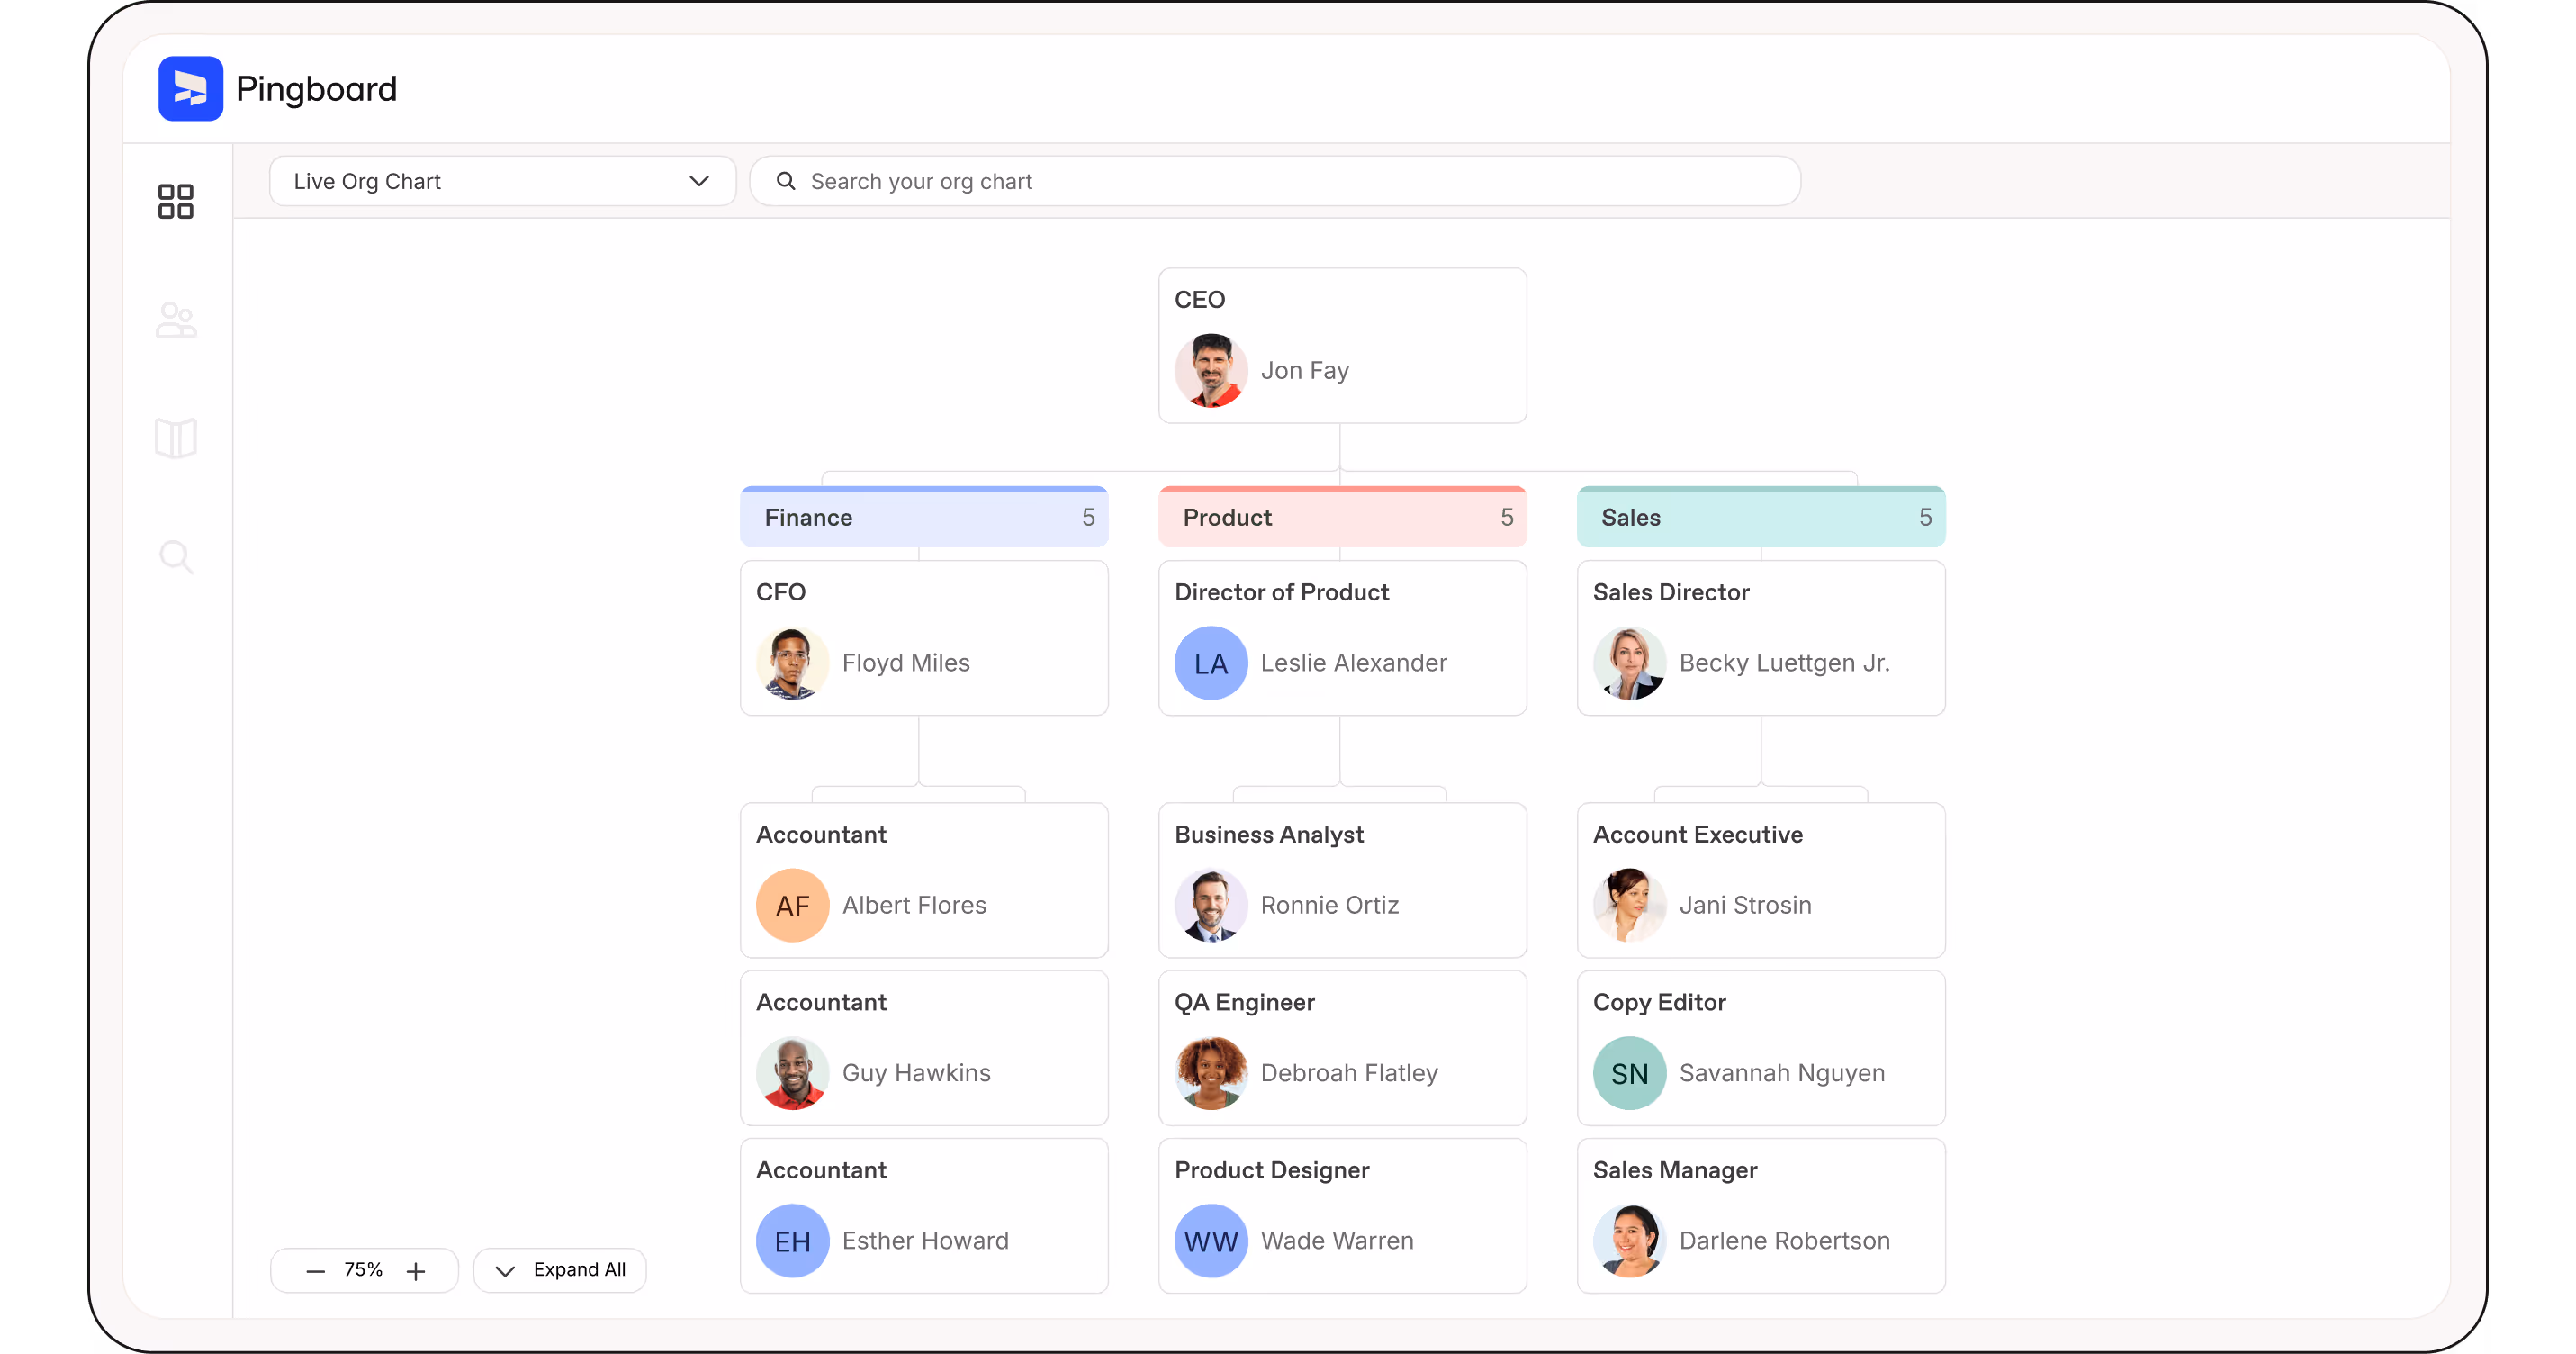Click Savannah Nguyen's SN avatar
The height and width of the screenshot is (1354, 2576).
point(1628,1073)
